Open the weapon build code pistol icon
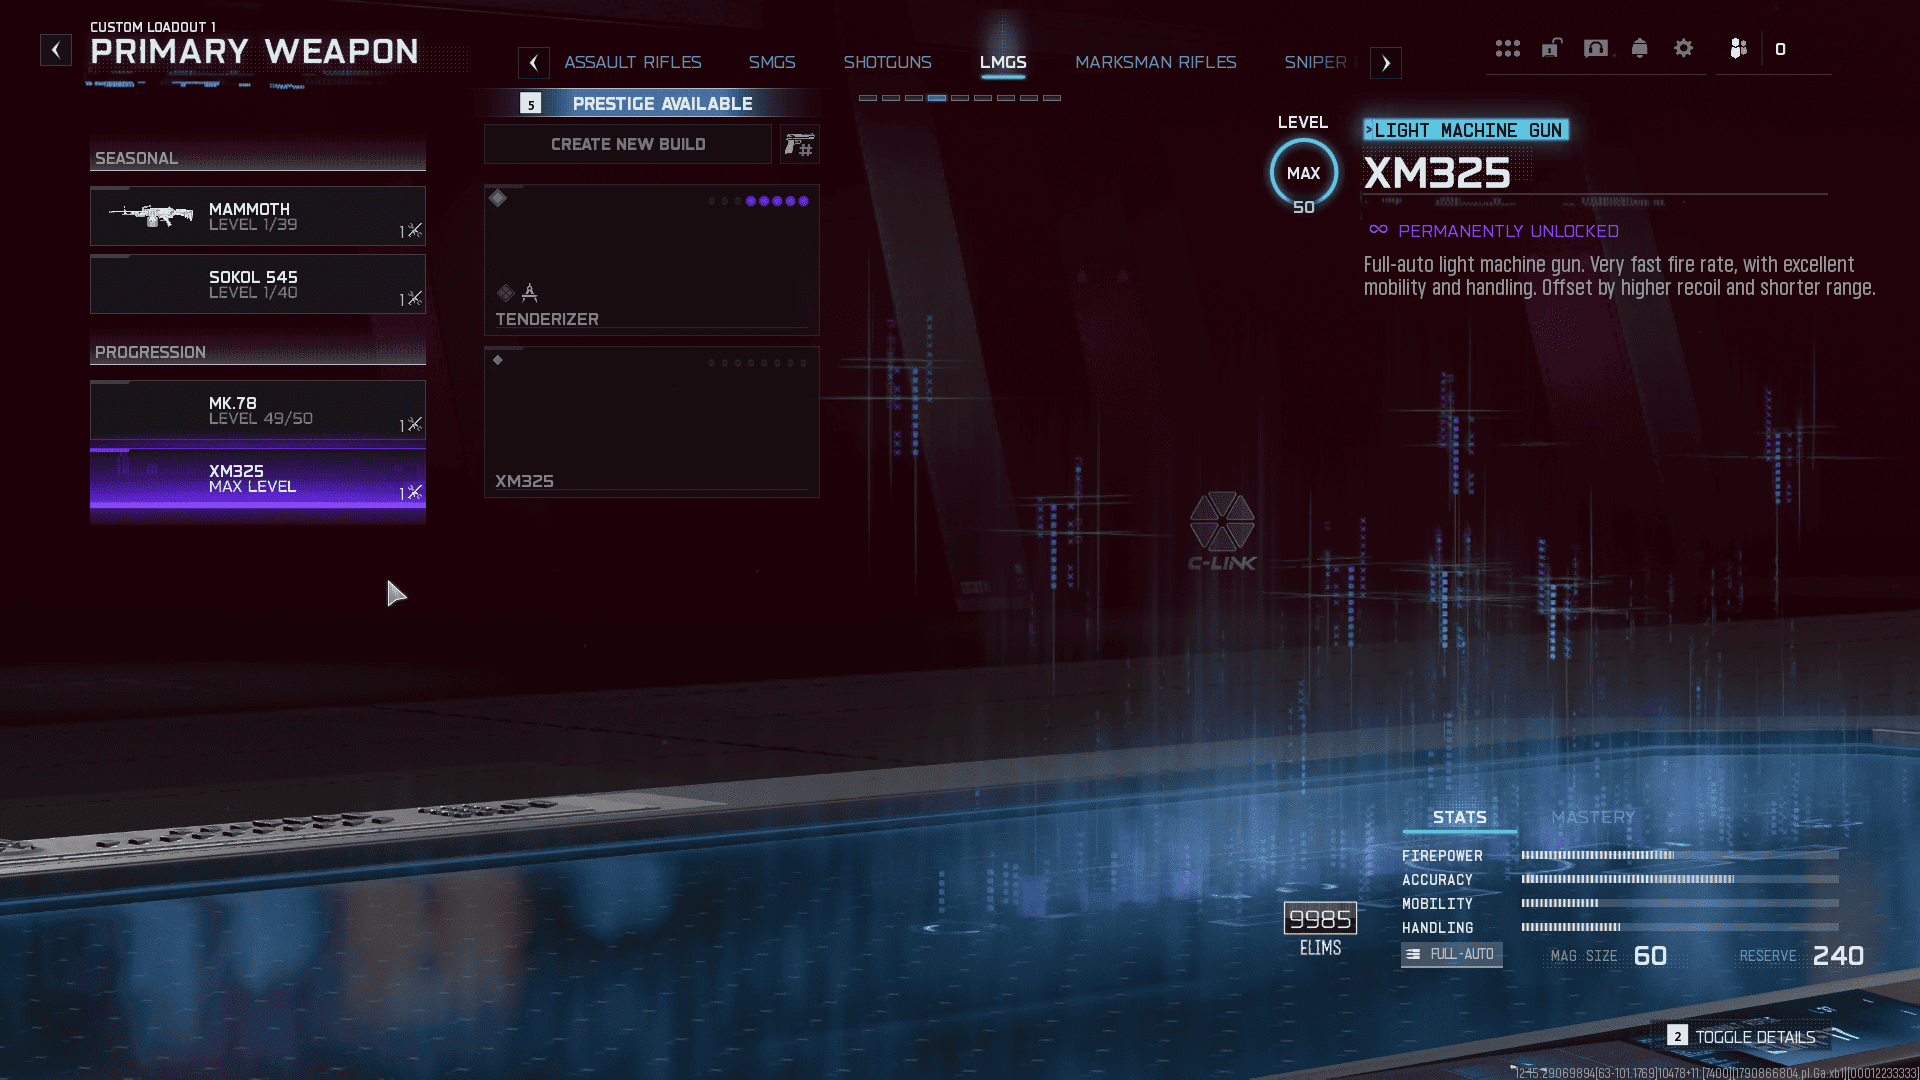Viewport: 1920px width, 1080px height. coord(799,145)
